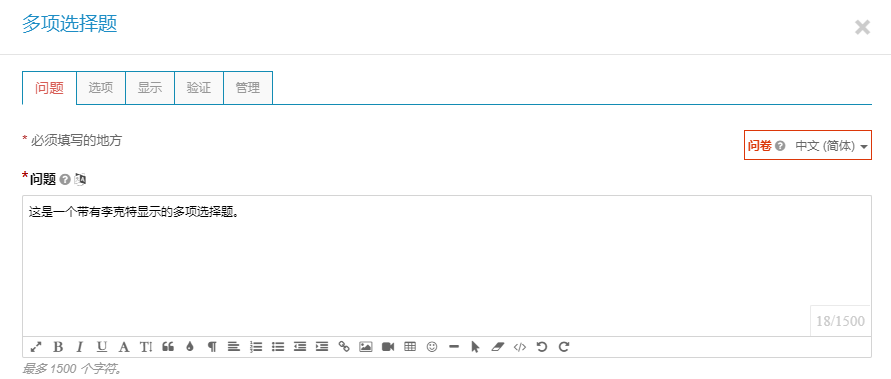The height and width of the screenshot is (379, 891).
Task: Open paragraph format option
Action: tap(212, 347)
